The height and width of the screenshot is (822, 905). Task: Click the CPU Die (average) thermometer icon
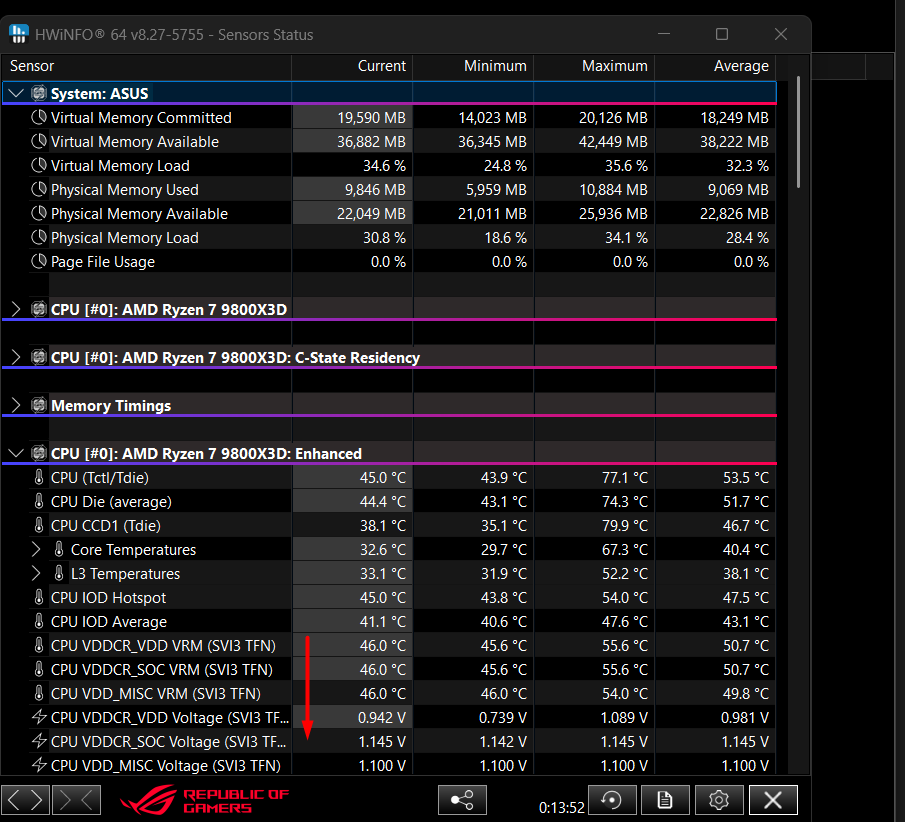pos(39,501)
